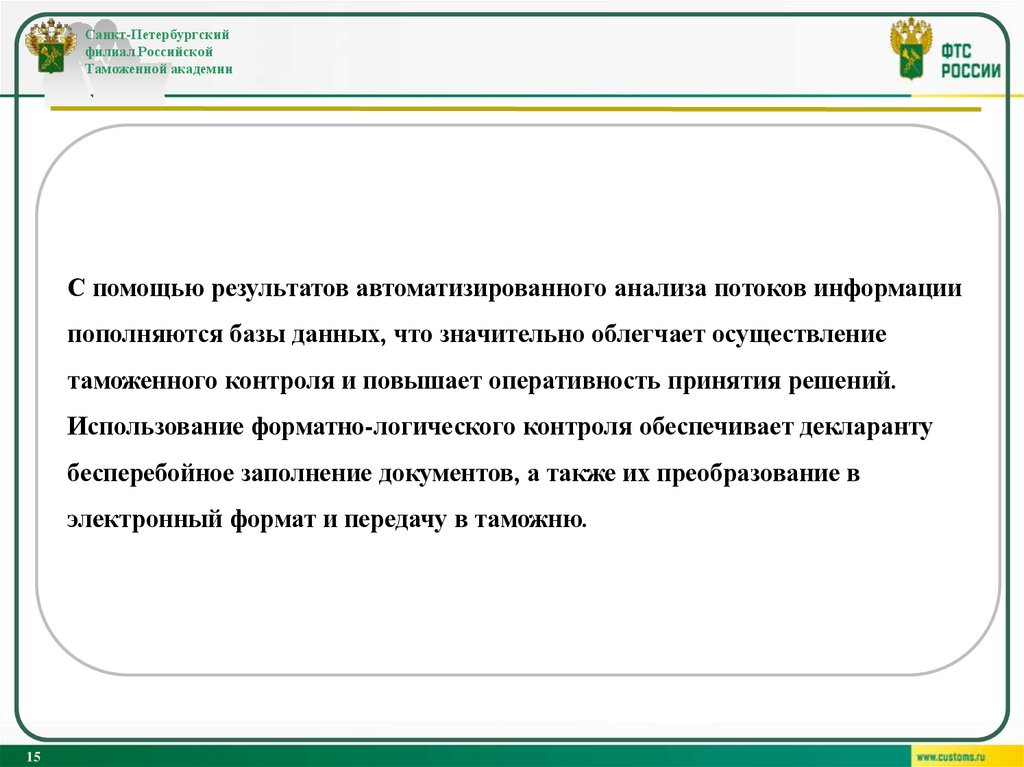Click the line starting 'С помощью результатов'
Screen dimensions: 1024x767
click(x=515, y=289)
